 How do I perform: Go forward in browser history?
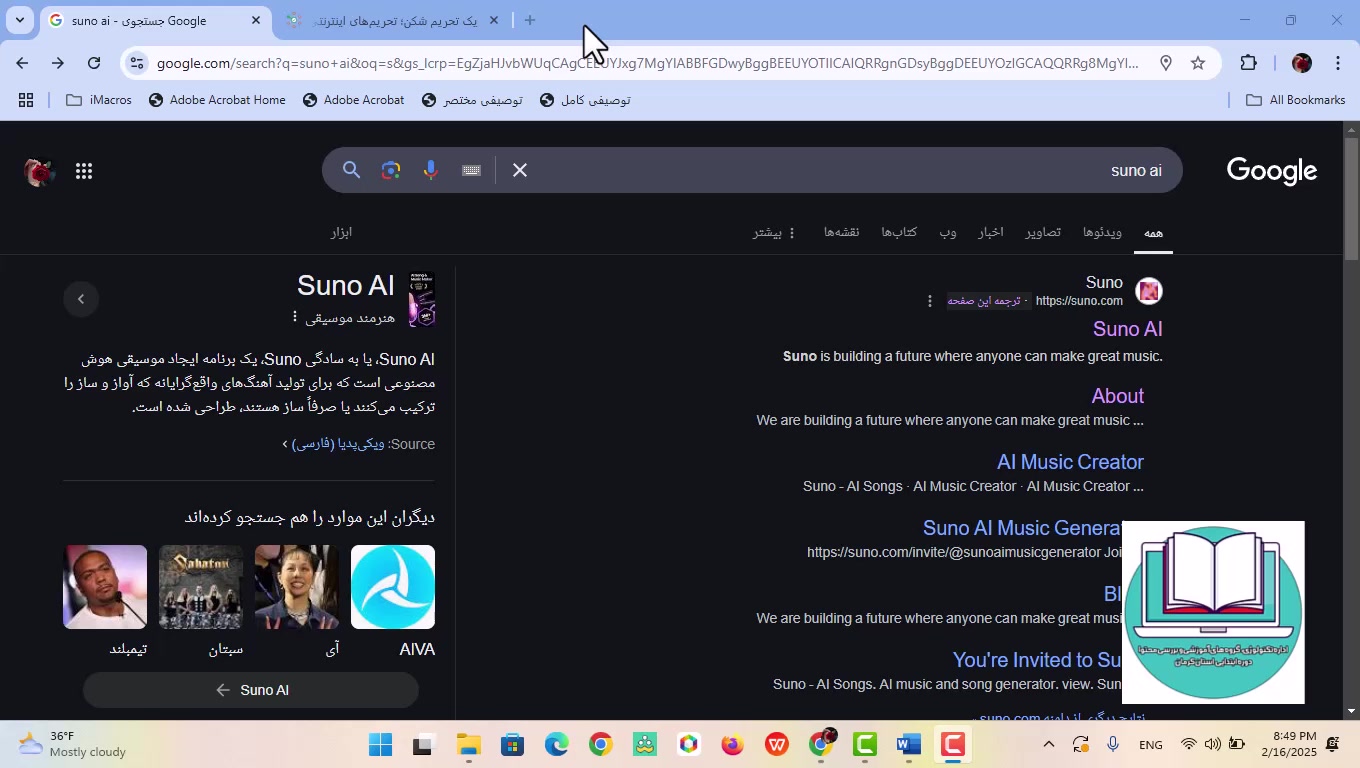[58, 63]
